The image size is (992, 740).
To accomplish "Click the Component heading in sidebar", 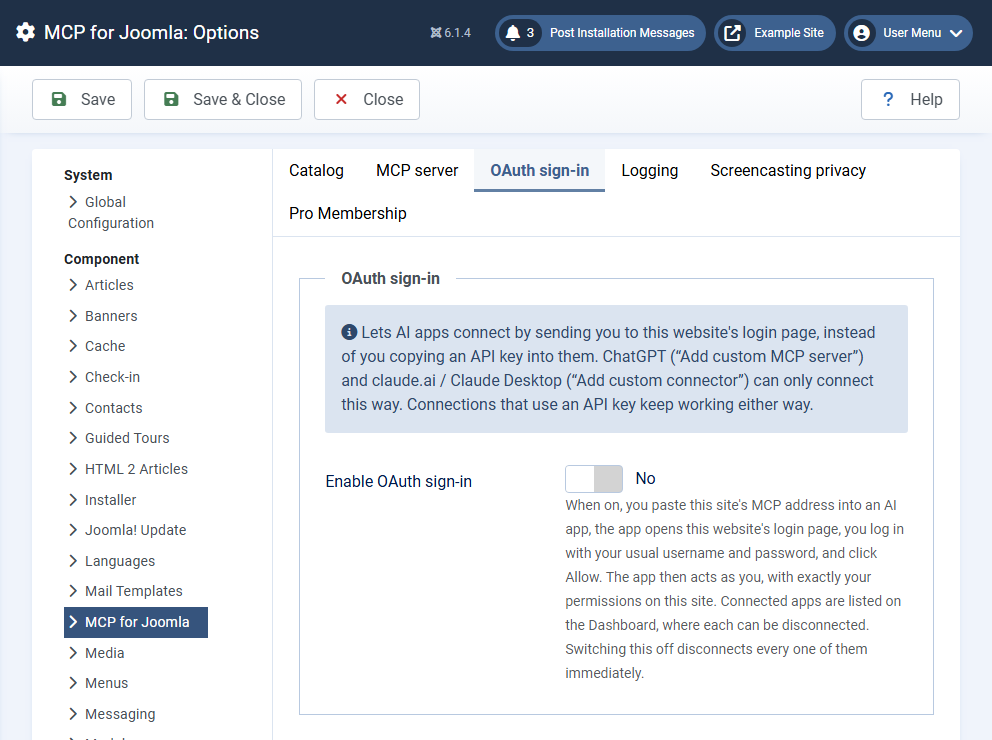I will [x=101, y=259].
